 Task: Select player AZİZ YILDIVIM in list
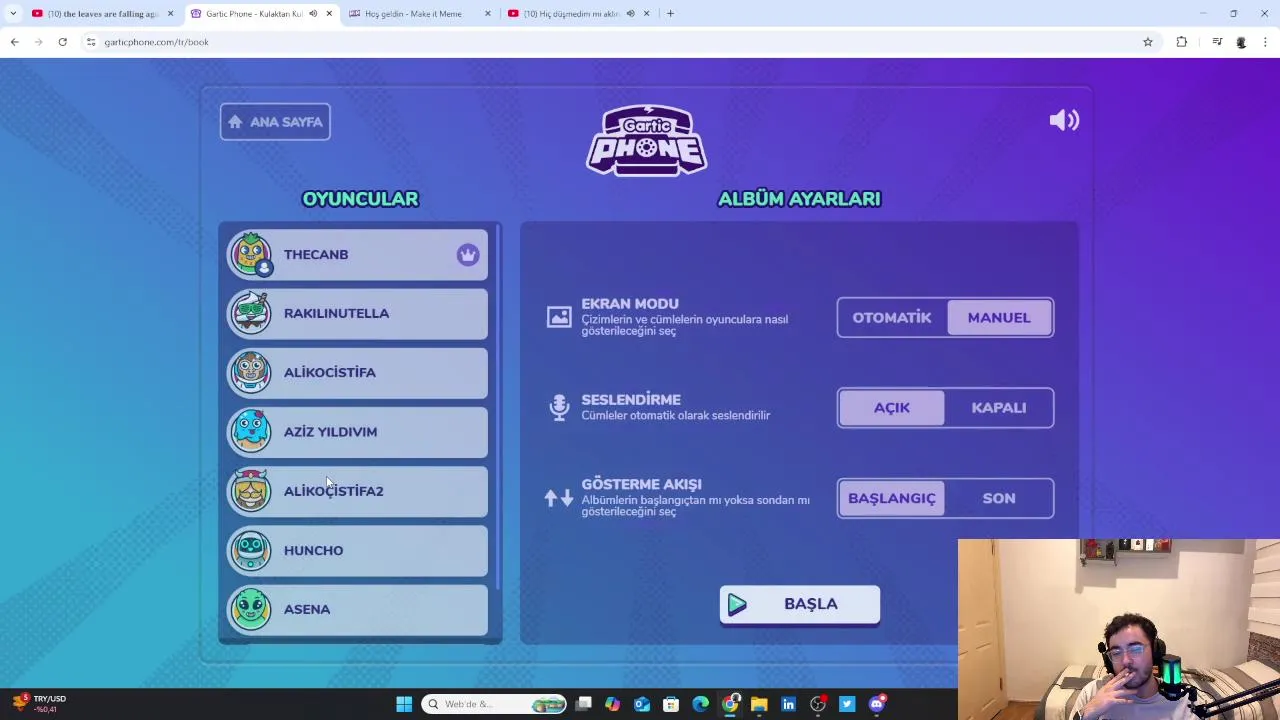coord(357,431)
